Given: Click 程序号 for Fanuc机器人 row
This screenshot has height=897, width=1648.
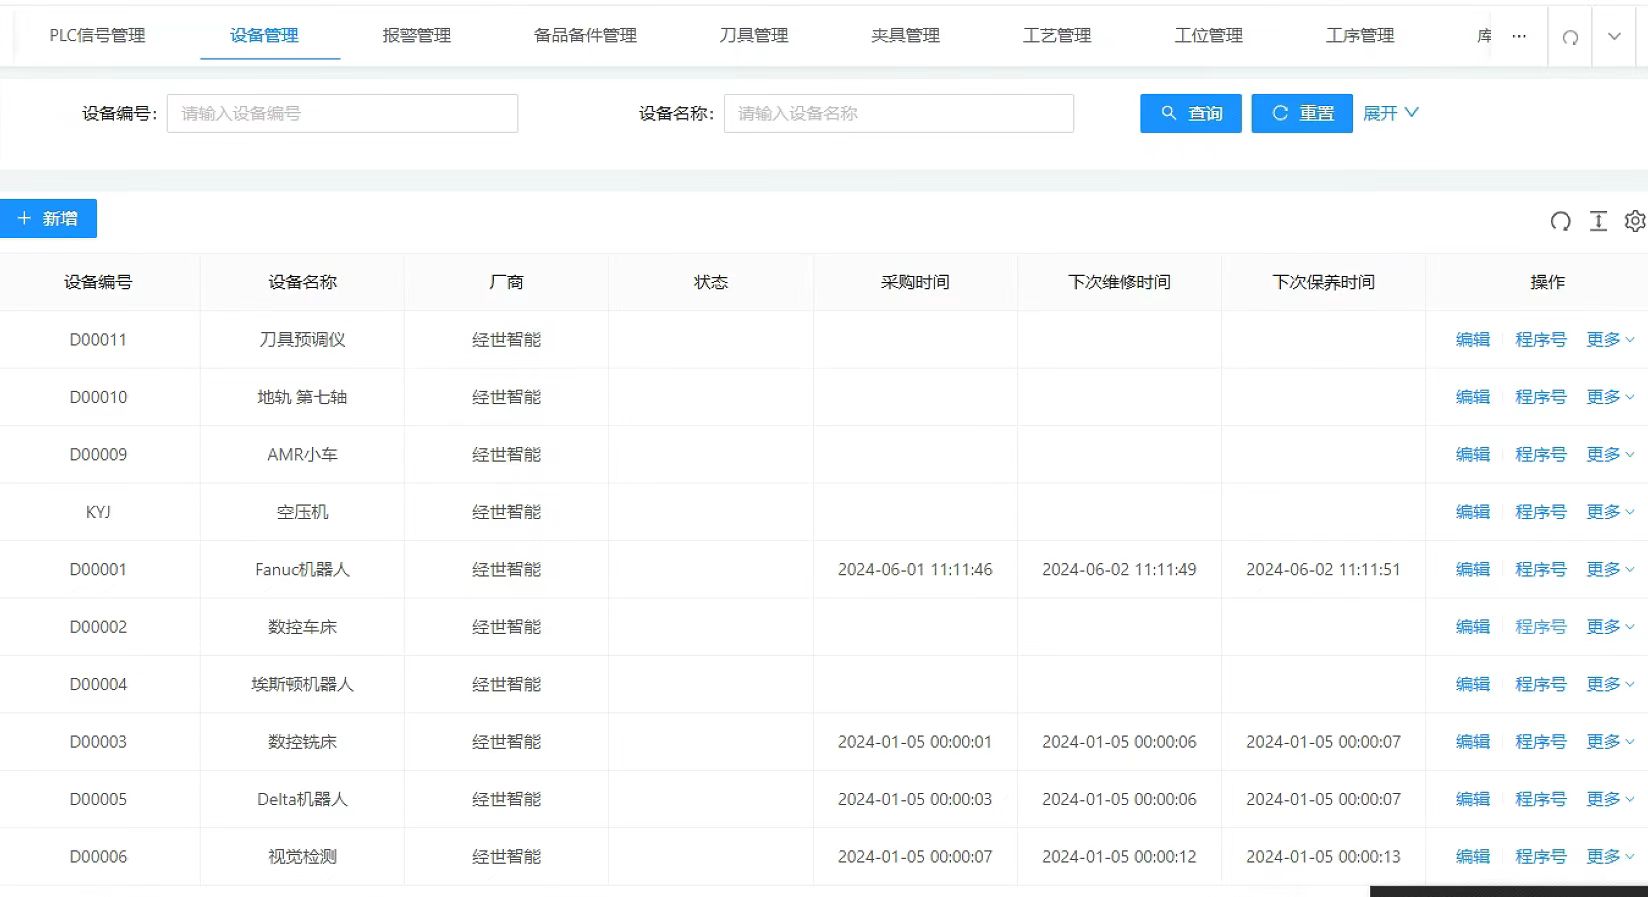Looking at the screenshot, I should pos(1541,569).
